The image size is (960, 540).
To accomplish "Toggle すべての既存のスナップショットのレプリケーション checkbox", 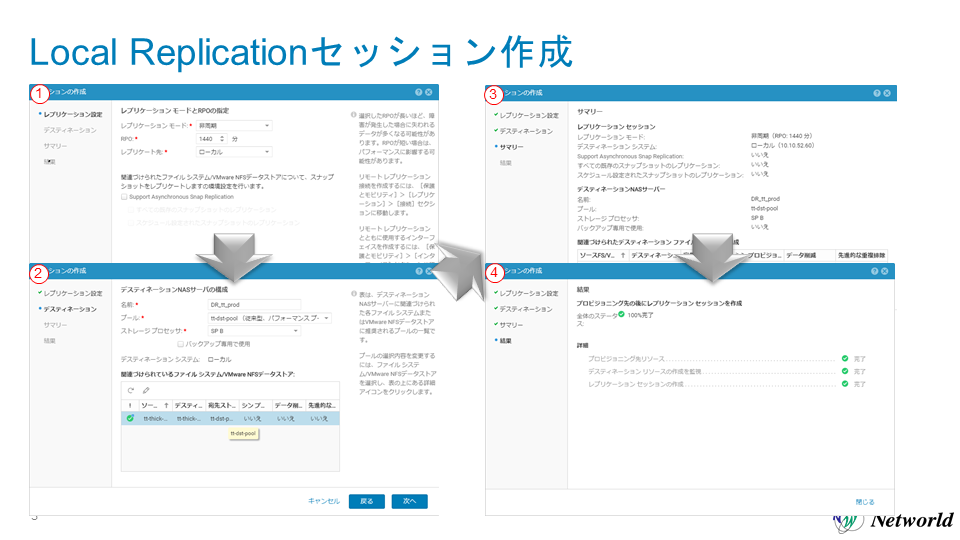I will click(131, 210).
